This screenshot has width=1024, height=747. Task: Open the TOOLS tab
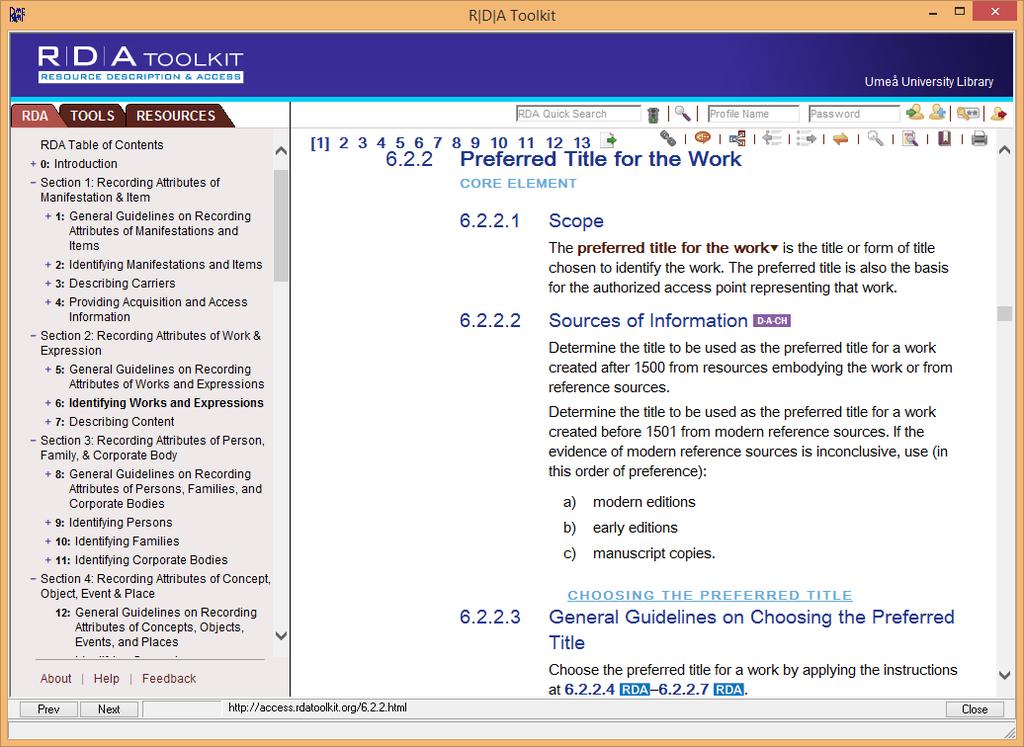[x=92, y=116]
